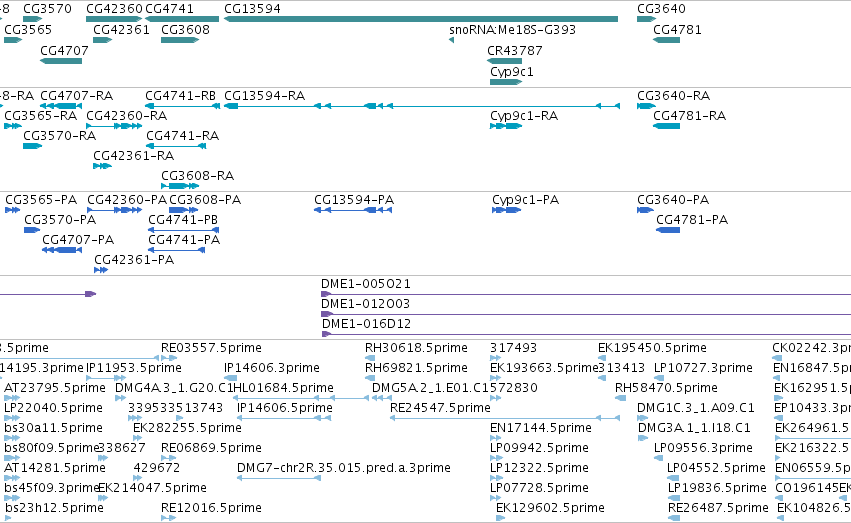Select the CG3608-PA protein feature

click(184, 210)
